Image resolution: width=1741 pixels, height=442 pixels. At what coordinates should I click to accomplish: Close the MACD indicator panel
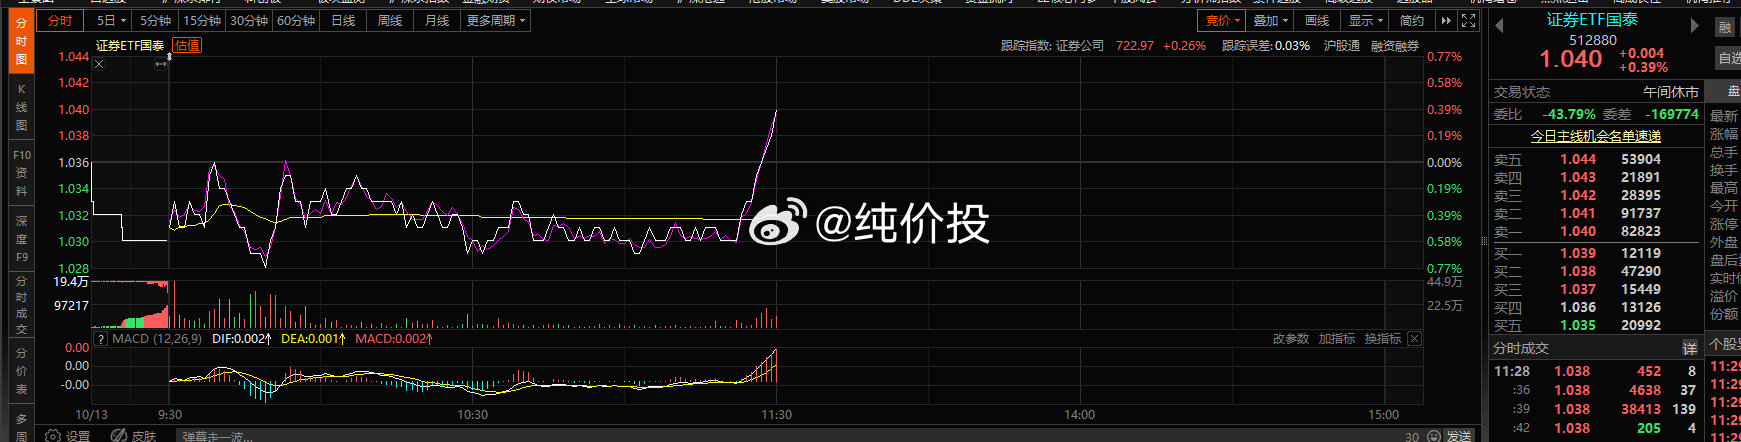[x=1414, y=339]
